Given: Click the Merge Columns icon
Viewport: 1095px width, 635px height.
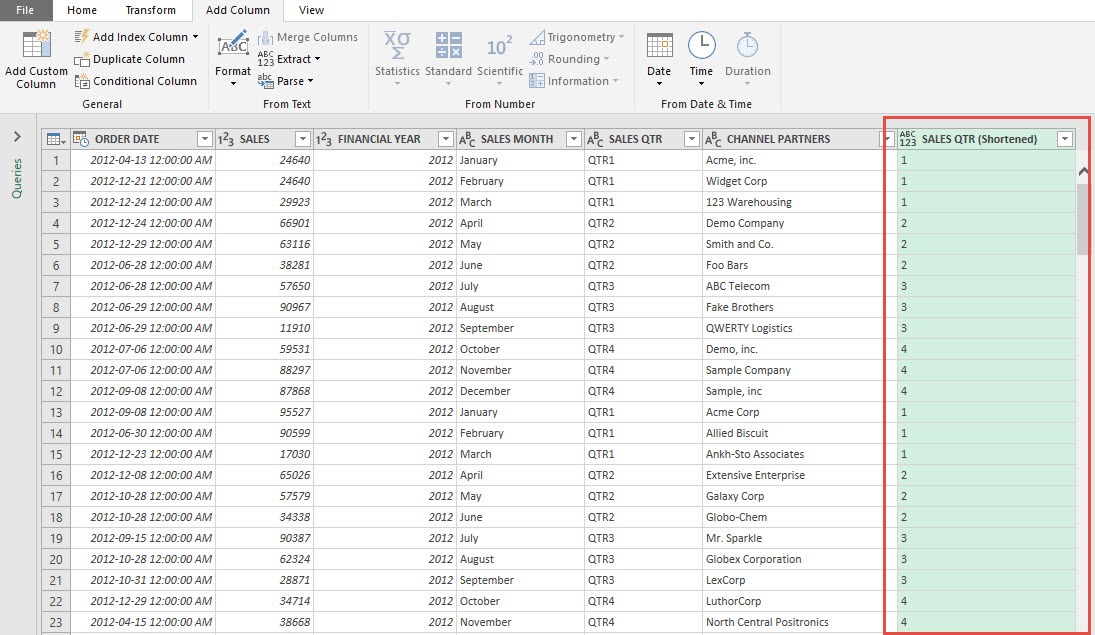Looking at the screenshot, I should [265, 37].
